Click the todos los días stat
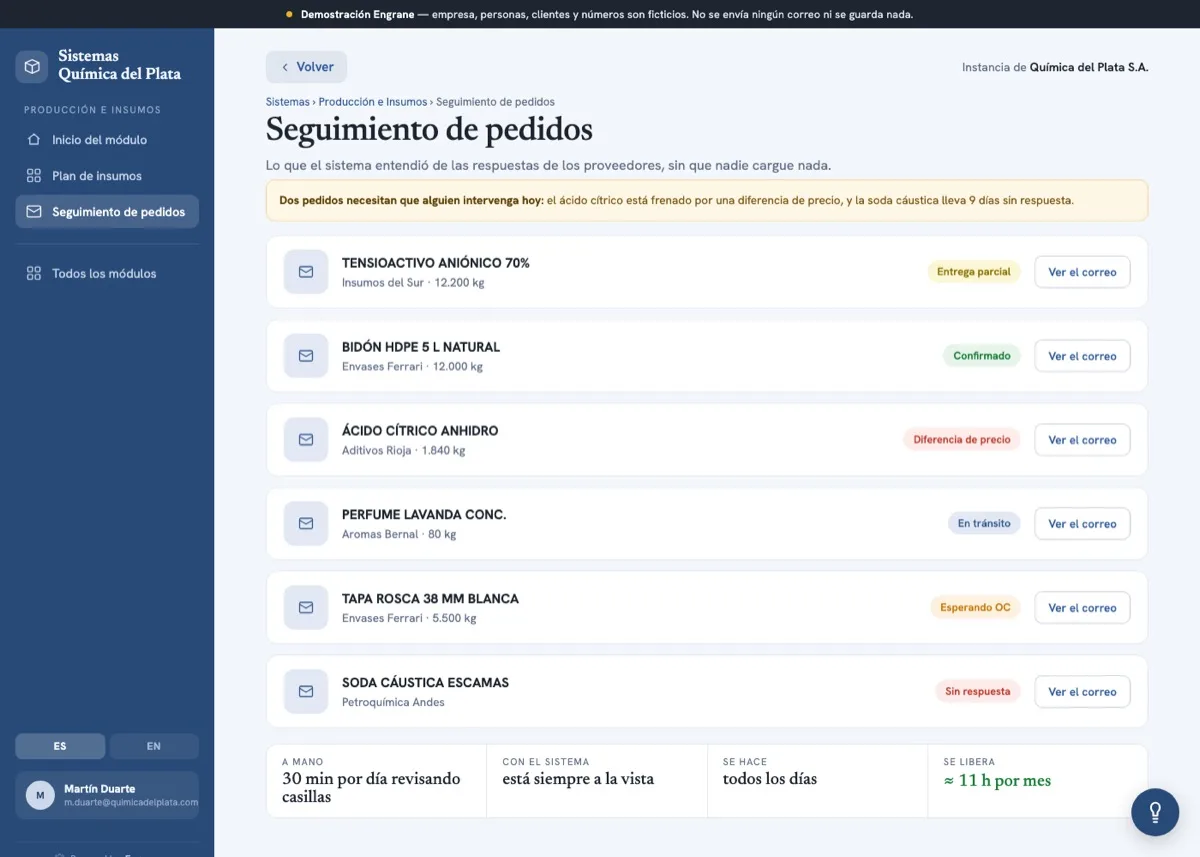The height and width of the screenshot is (857, 1200). point(770,779)
